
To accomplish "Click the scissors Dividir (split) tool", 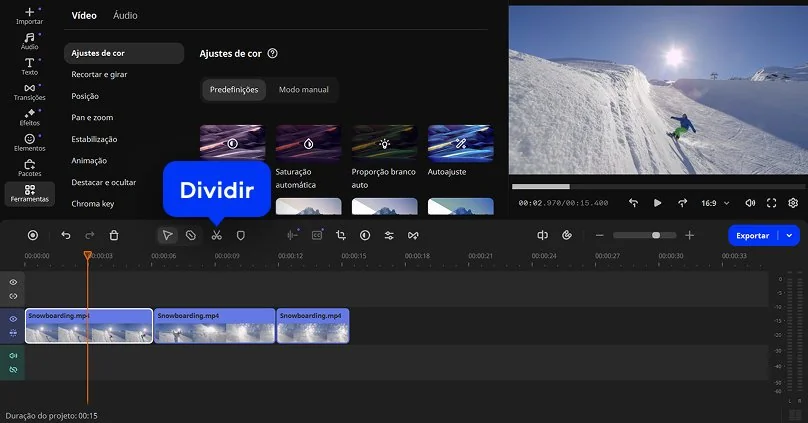I will [216, 235].
